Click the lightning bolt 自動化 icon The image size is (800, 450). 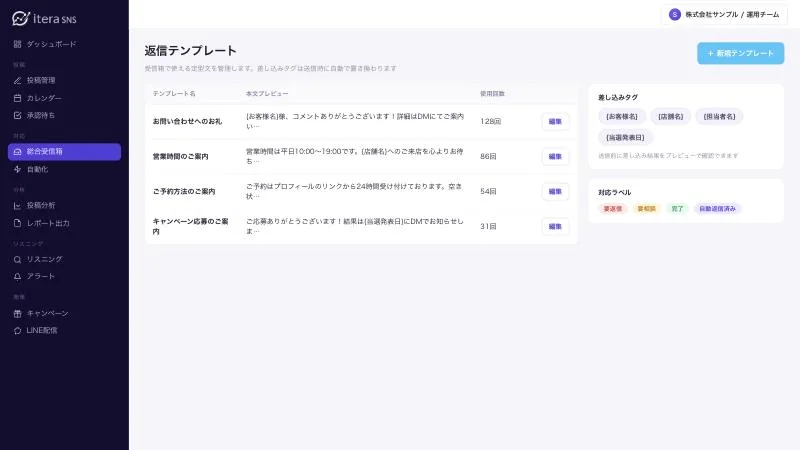tap(17, 169)
